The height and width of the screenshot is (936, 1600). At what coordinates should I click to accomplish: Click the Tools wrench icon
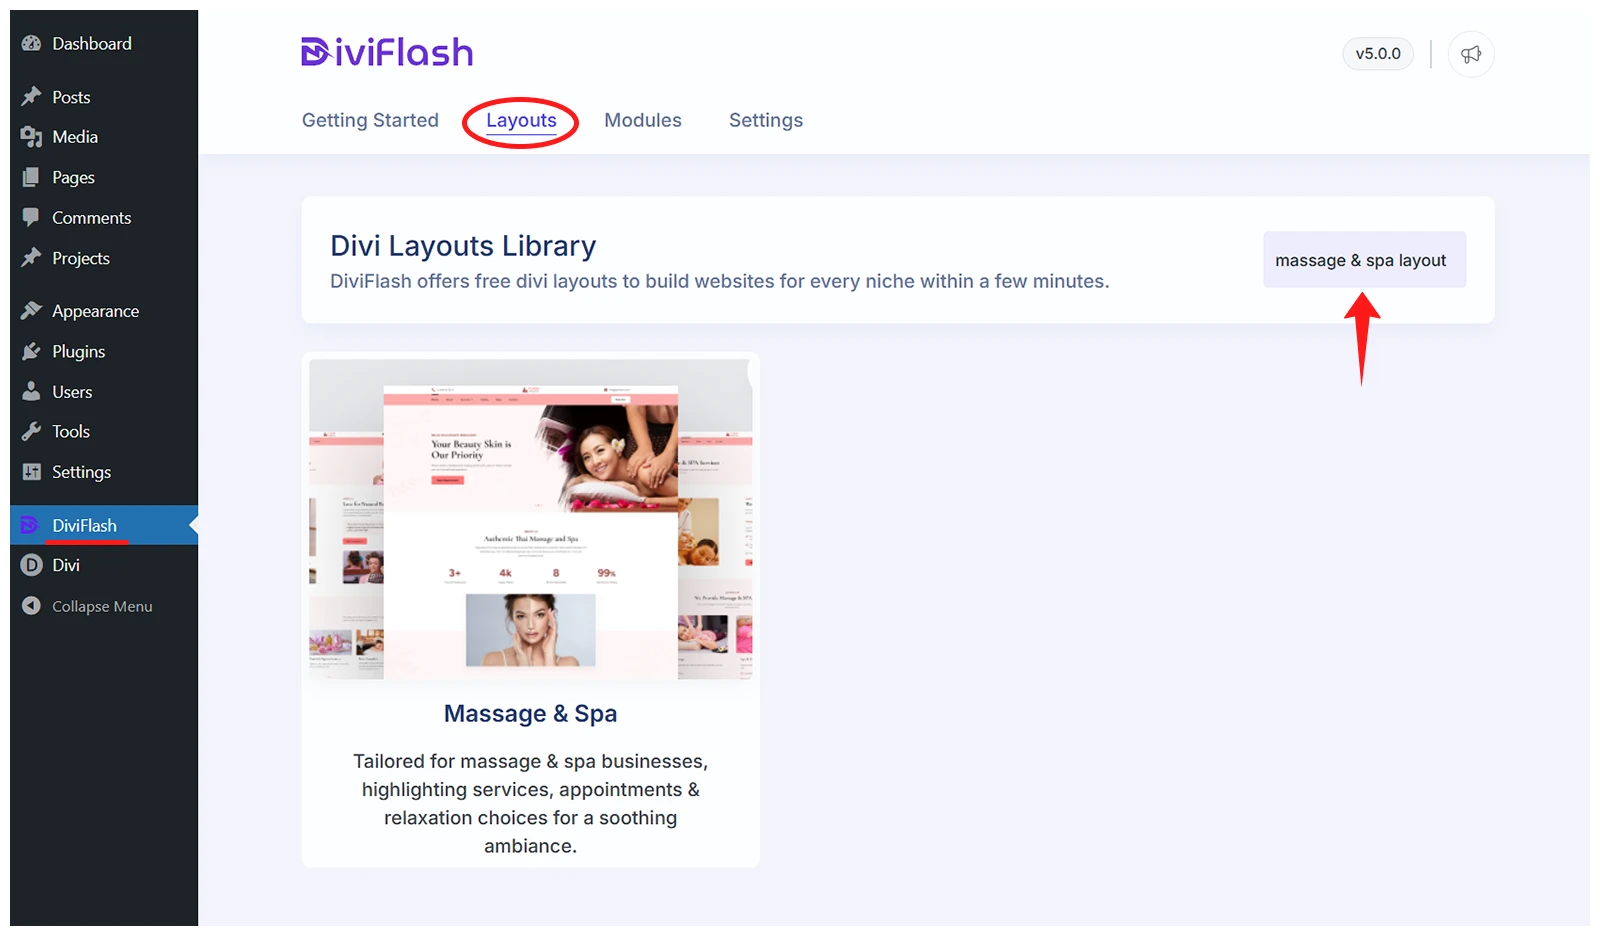point(32,432)
